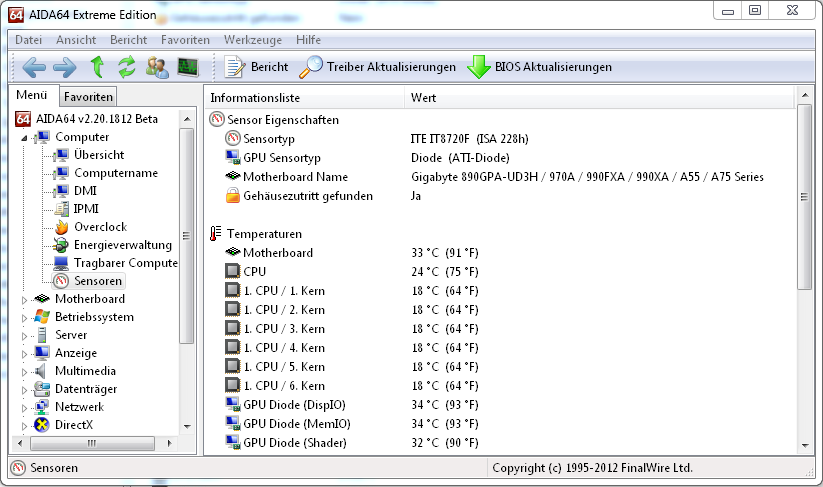823x487 pixels.
Task: Select the Motherboard temperature row
Action: point(499,253)
